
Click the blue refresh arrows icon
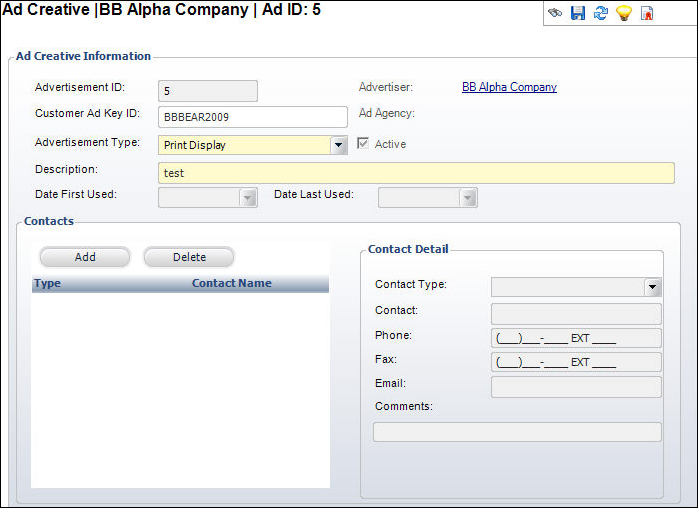(601, 12)
